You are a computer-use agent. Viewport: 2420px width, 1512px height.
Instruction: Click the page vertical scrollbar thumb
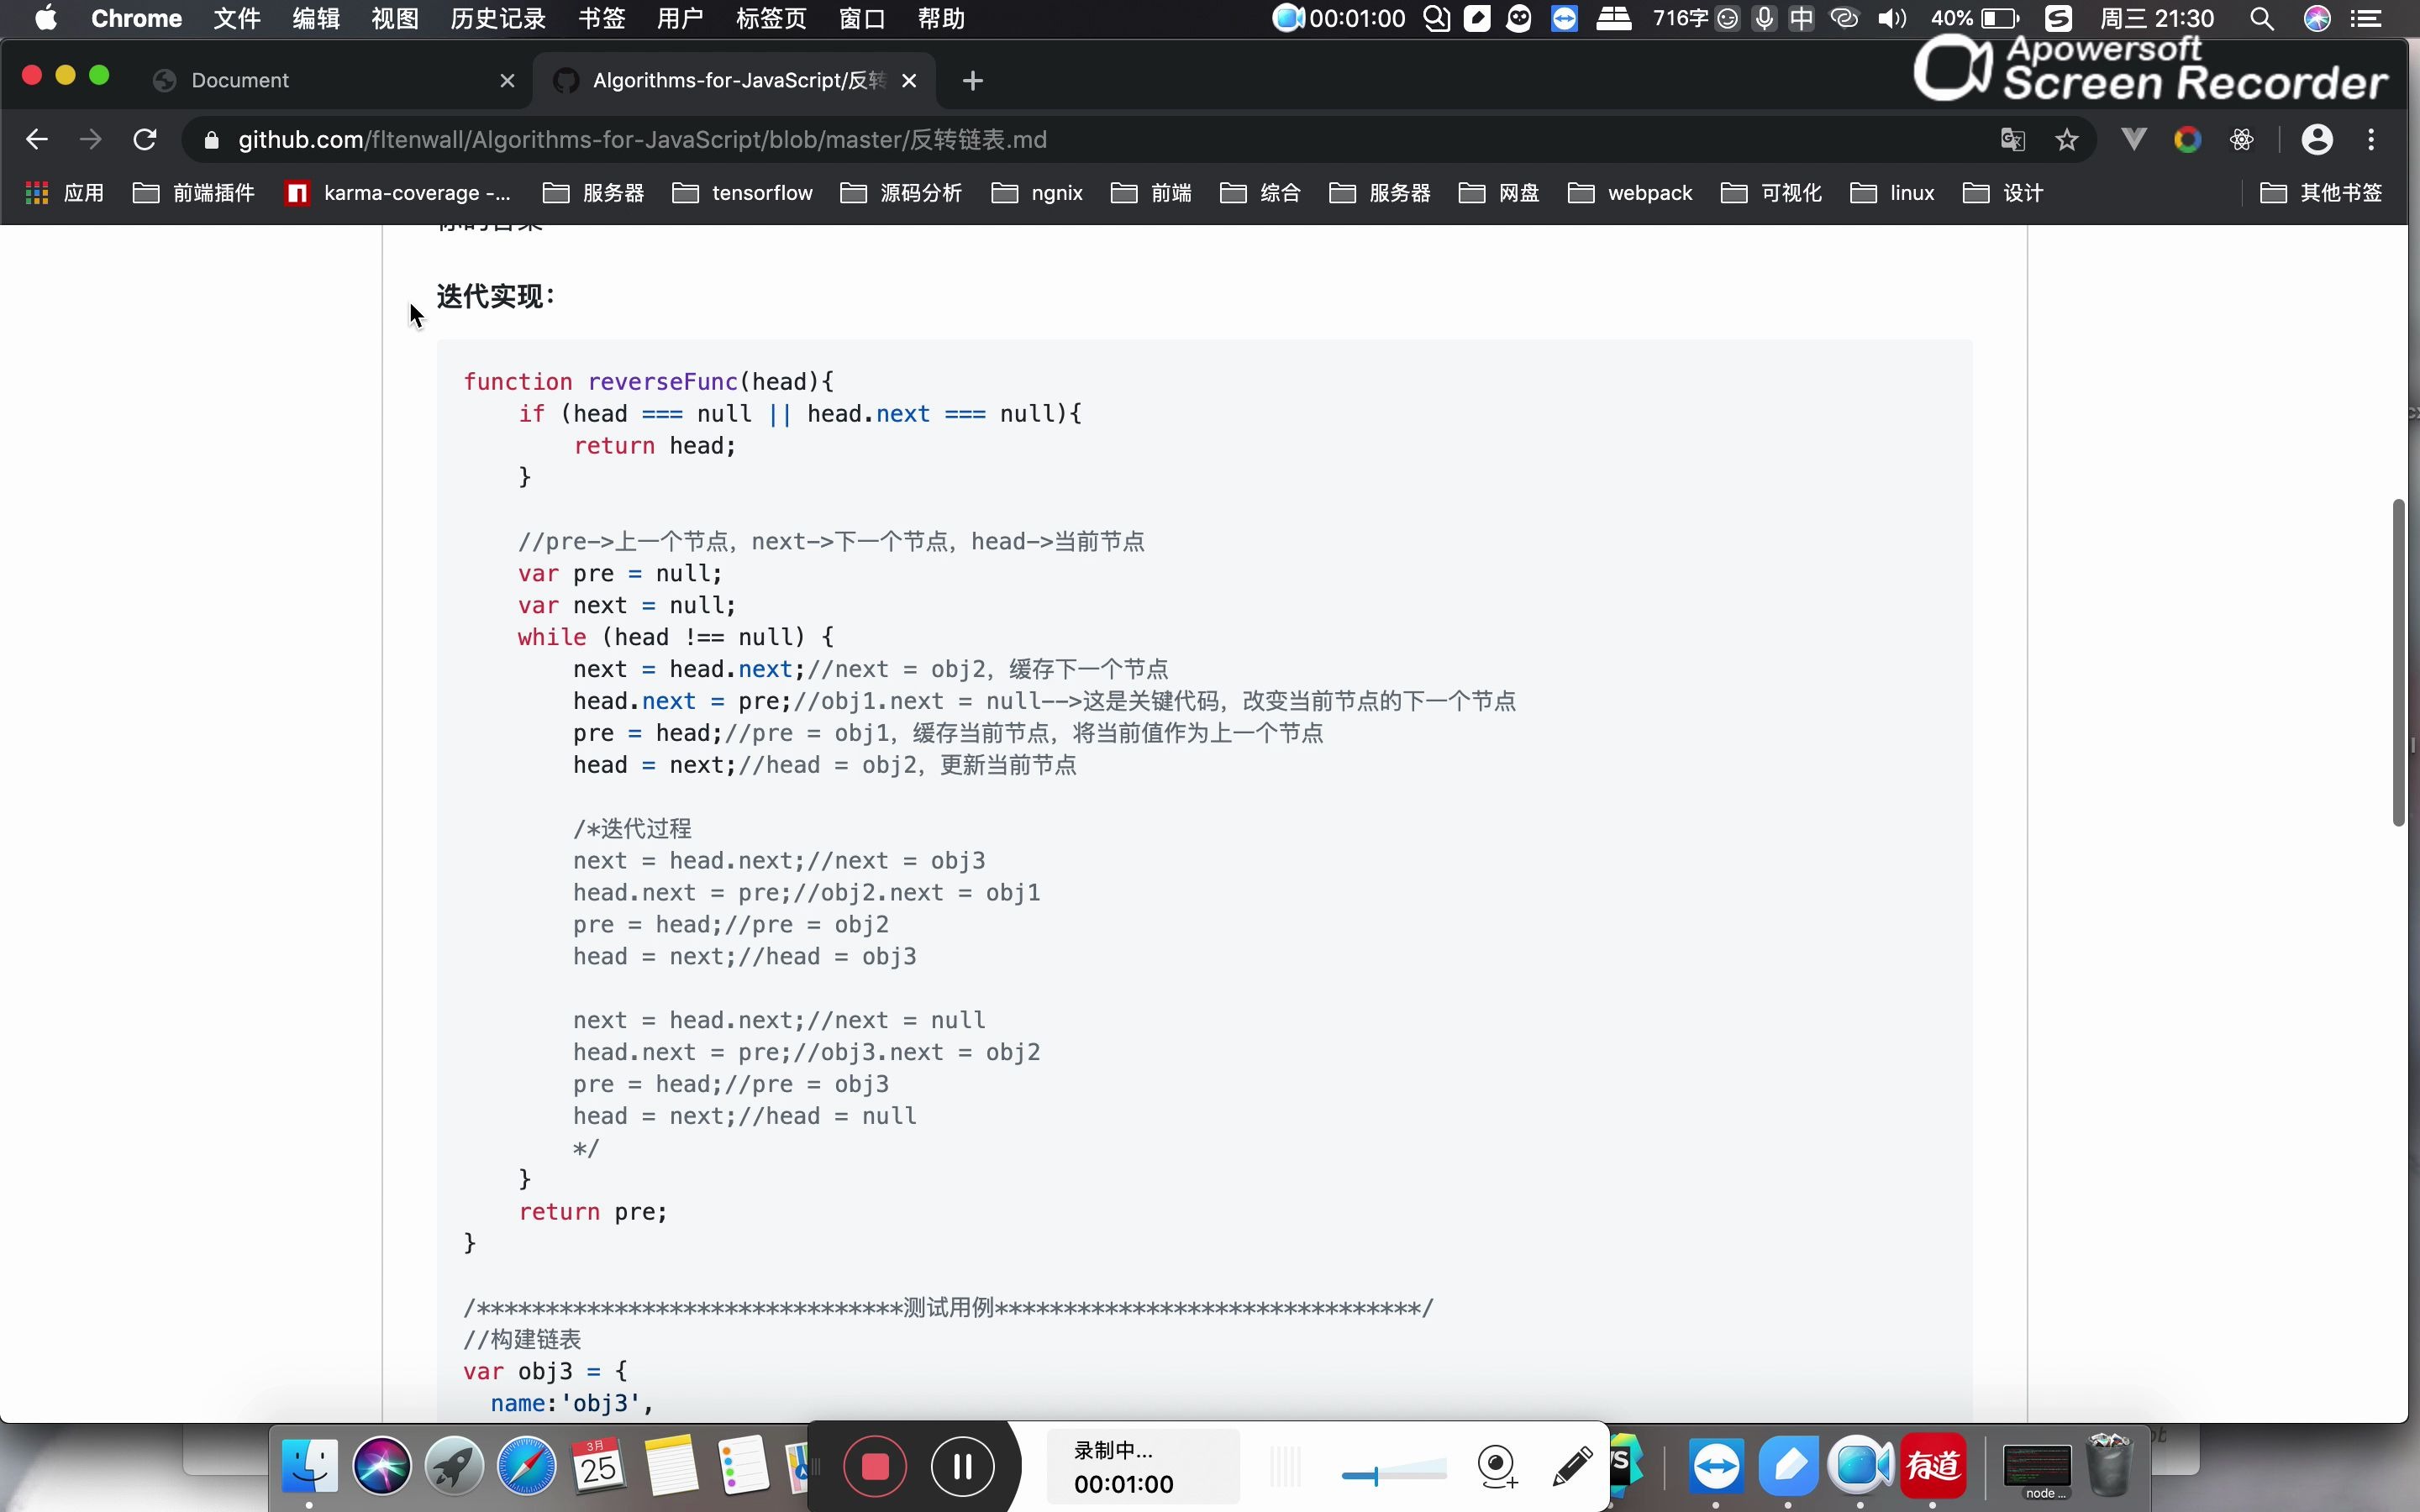coord(2398,662)
